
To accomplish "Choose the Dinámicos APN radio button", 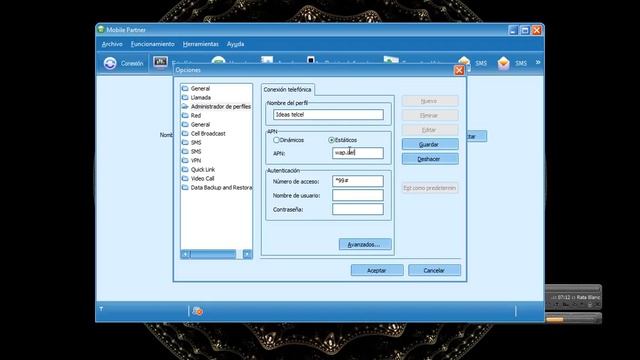I will (276, 140).
